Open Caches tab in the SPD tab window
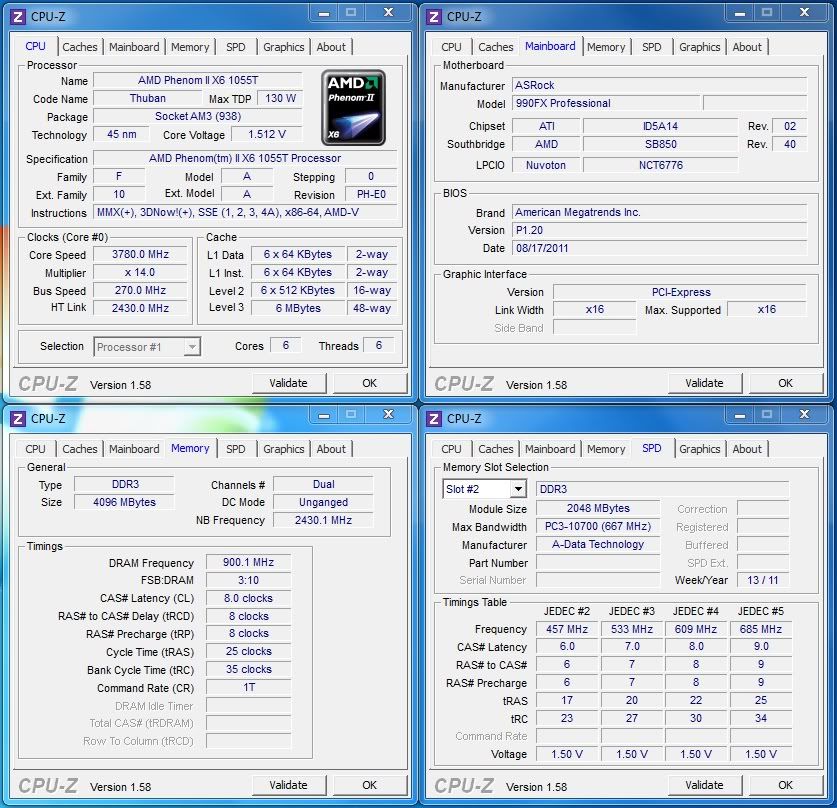 pos(495,449)
